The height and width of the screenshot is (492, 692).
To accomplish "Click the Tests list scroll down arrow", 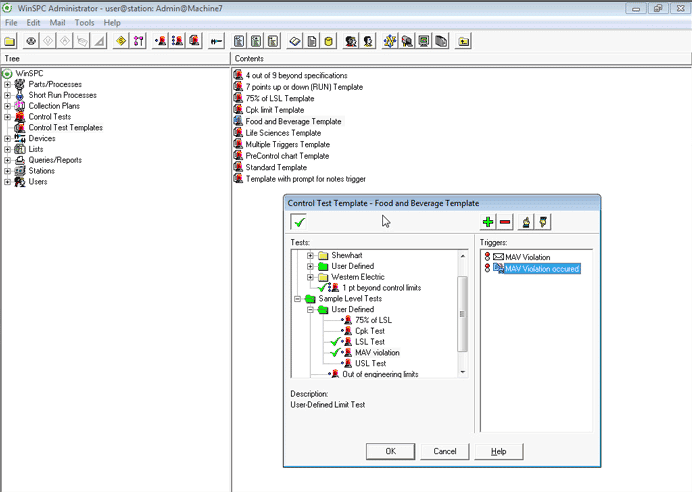I will 462,372.
